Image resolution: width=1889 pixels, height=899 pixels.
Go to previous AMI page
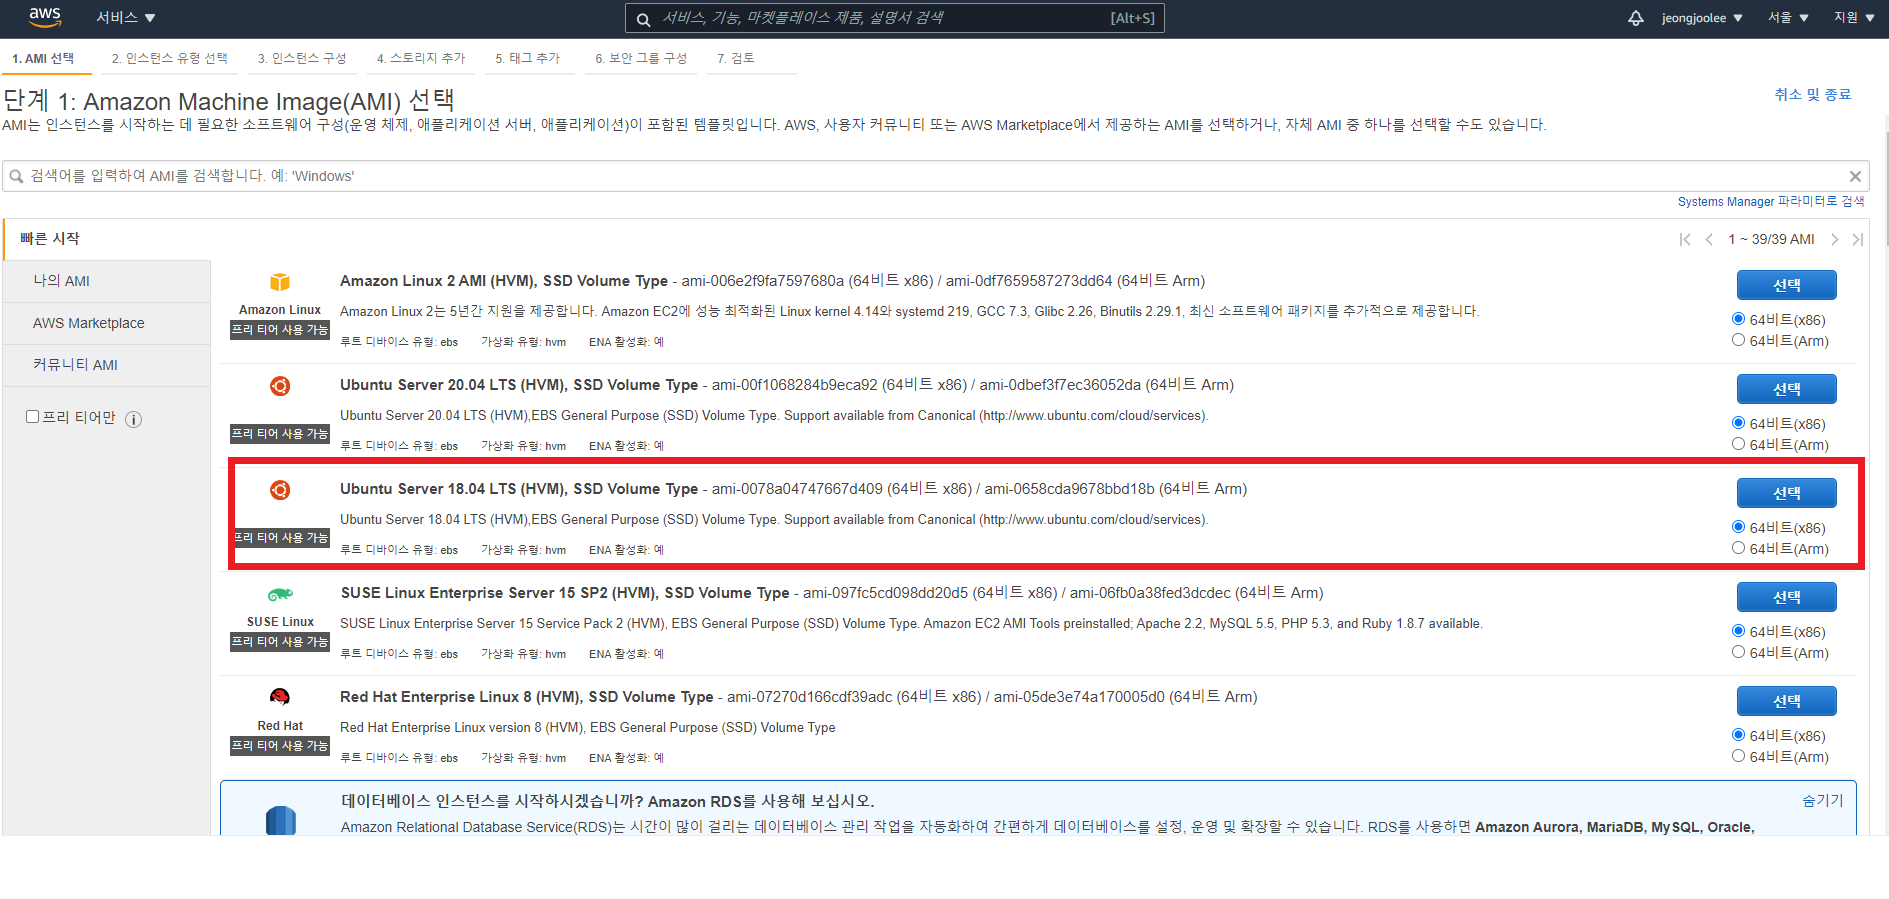tap(1709, 239)
